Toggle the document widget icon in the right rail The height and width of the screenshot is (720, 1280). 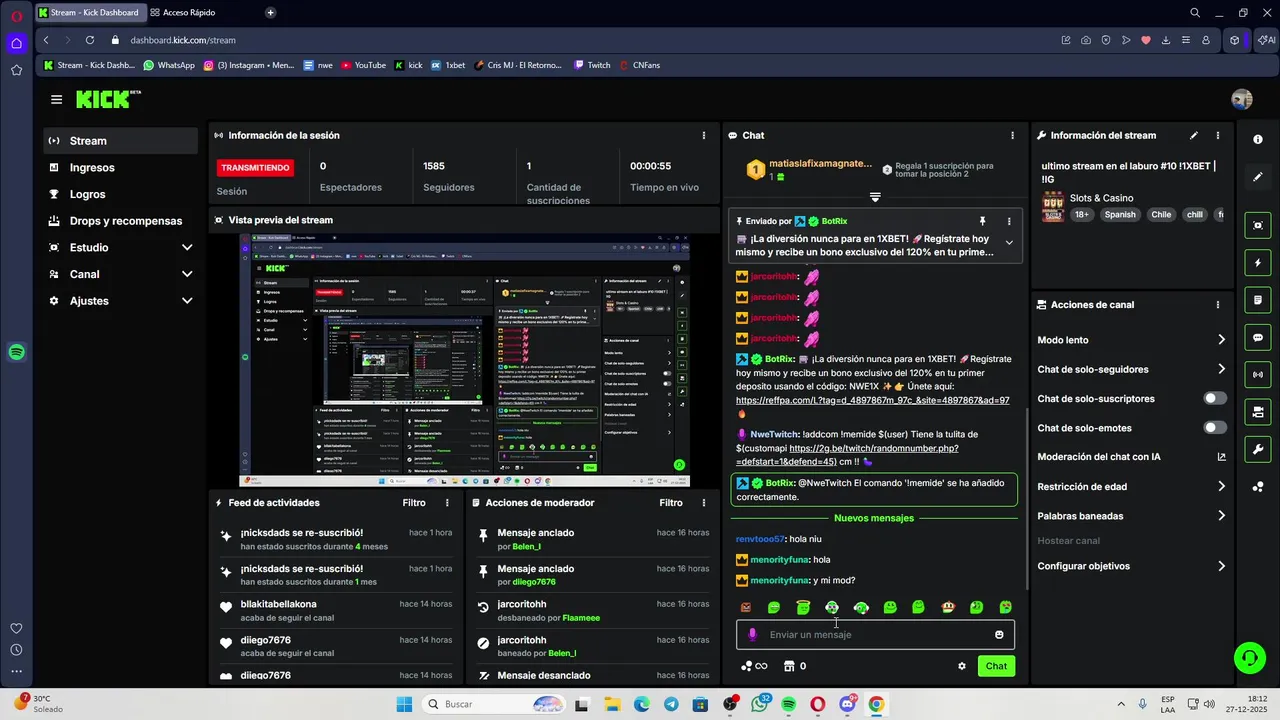tap(1258, 300)
